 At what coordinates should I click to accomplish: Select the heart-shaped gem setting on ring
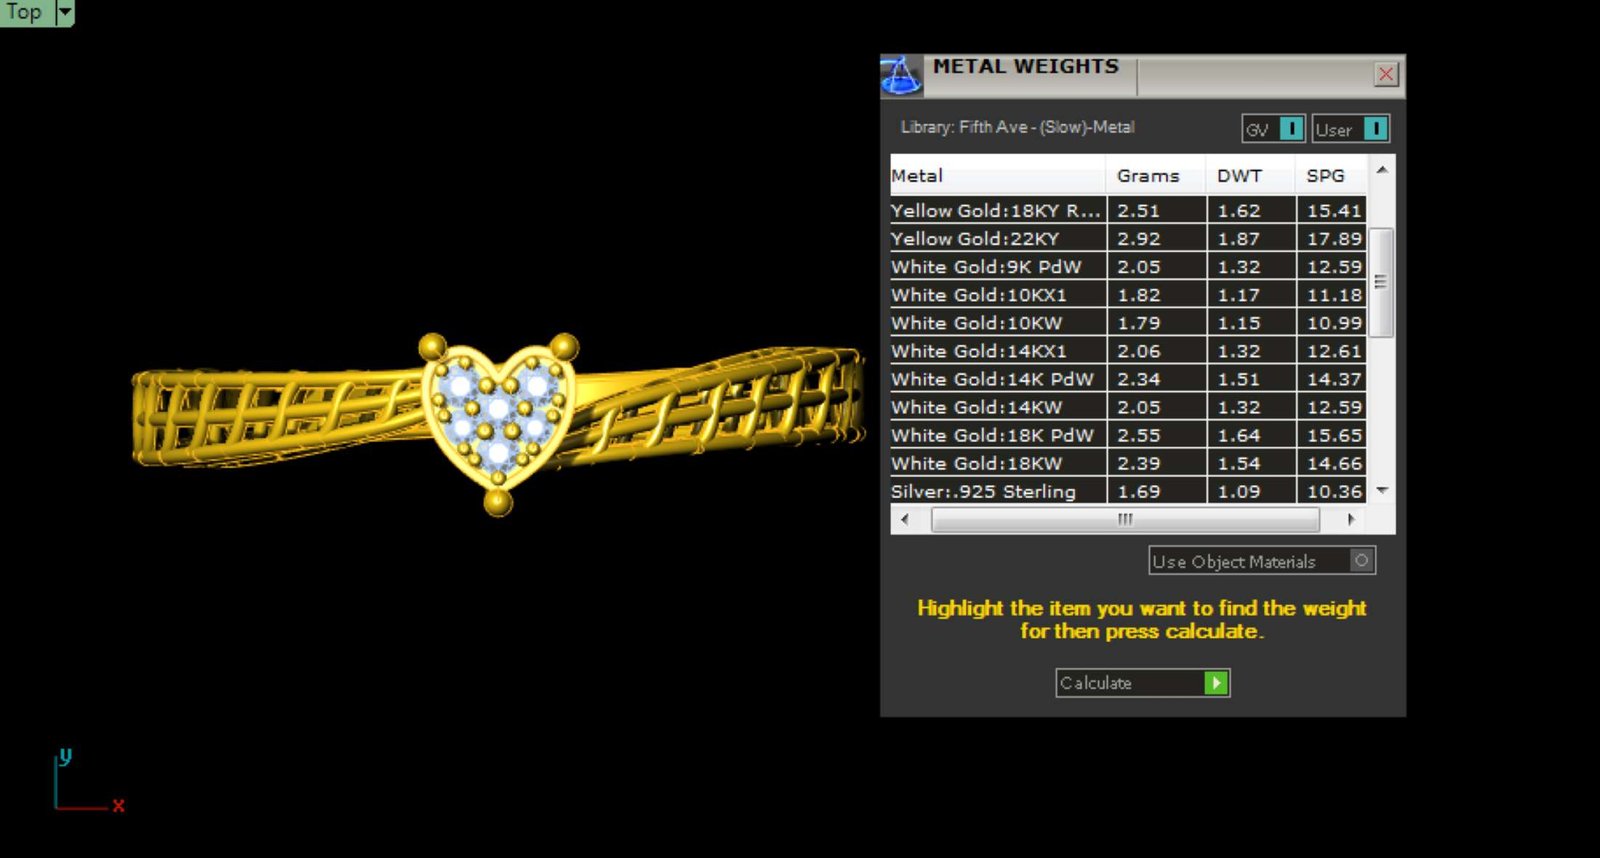[x=498, y=410]
